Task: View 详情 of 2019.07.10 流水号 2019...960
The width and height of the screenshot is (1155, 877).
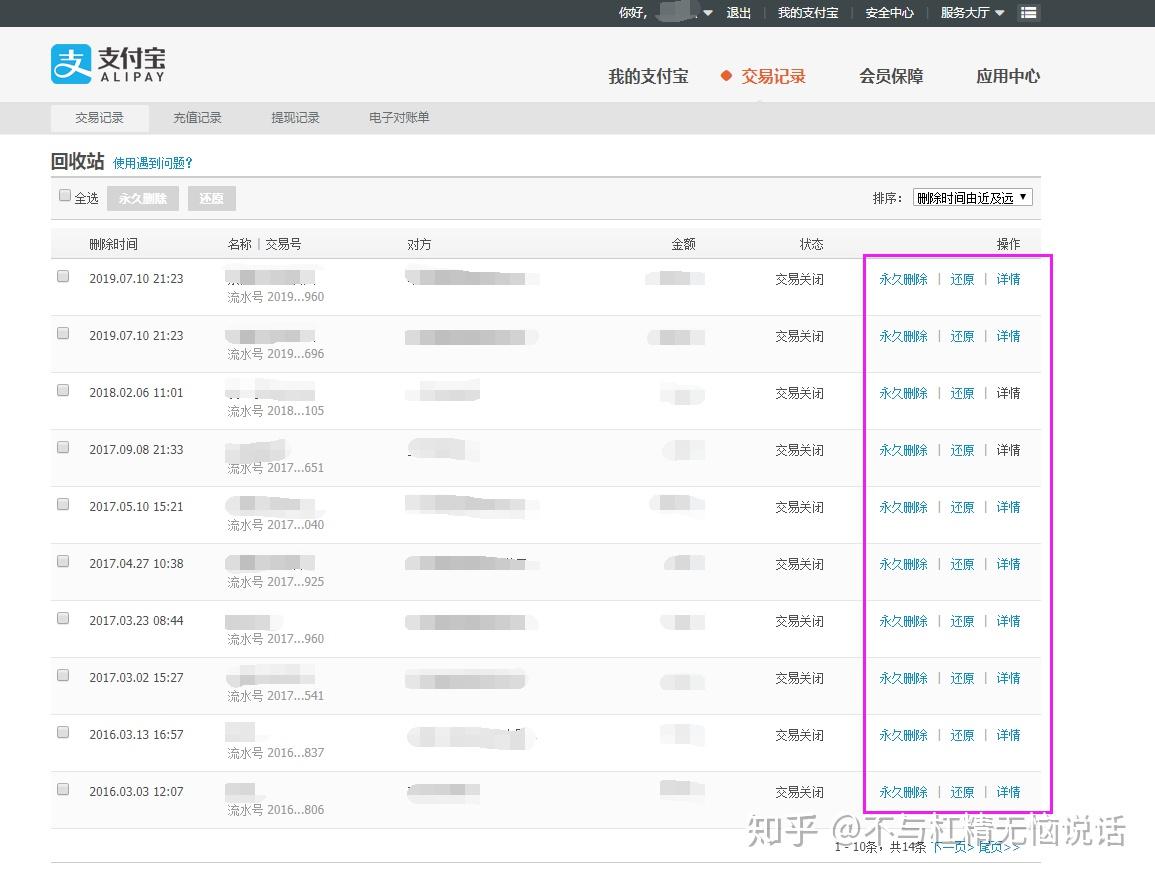Action: click(x=1008, y=279)
